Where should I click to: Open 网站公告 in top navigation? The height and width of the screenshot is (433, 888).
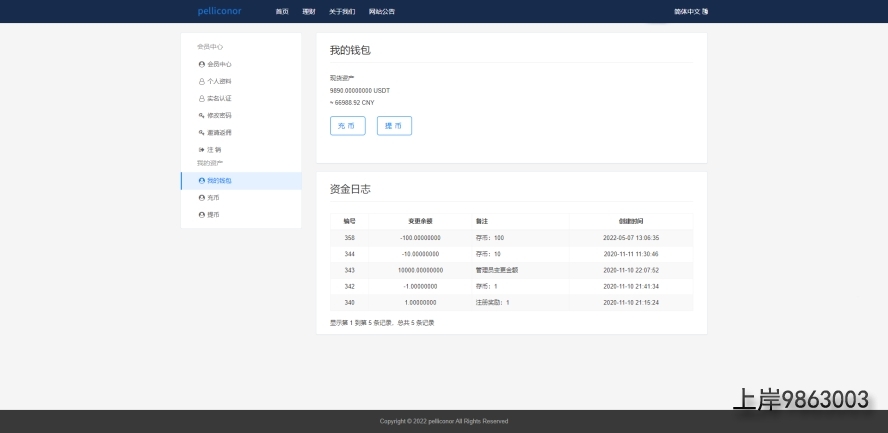(382, 11)
